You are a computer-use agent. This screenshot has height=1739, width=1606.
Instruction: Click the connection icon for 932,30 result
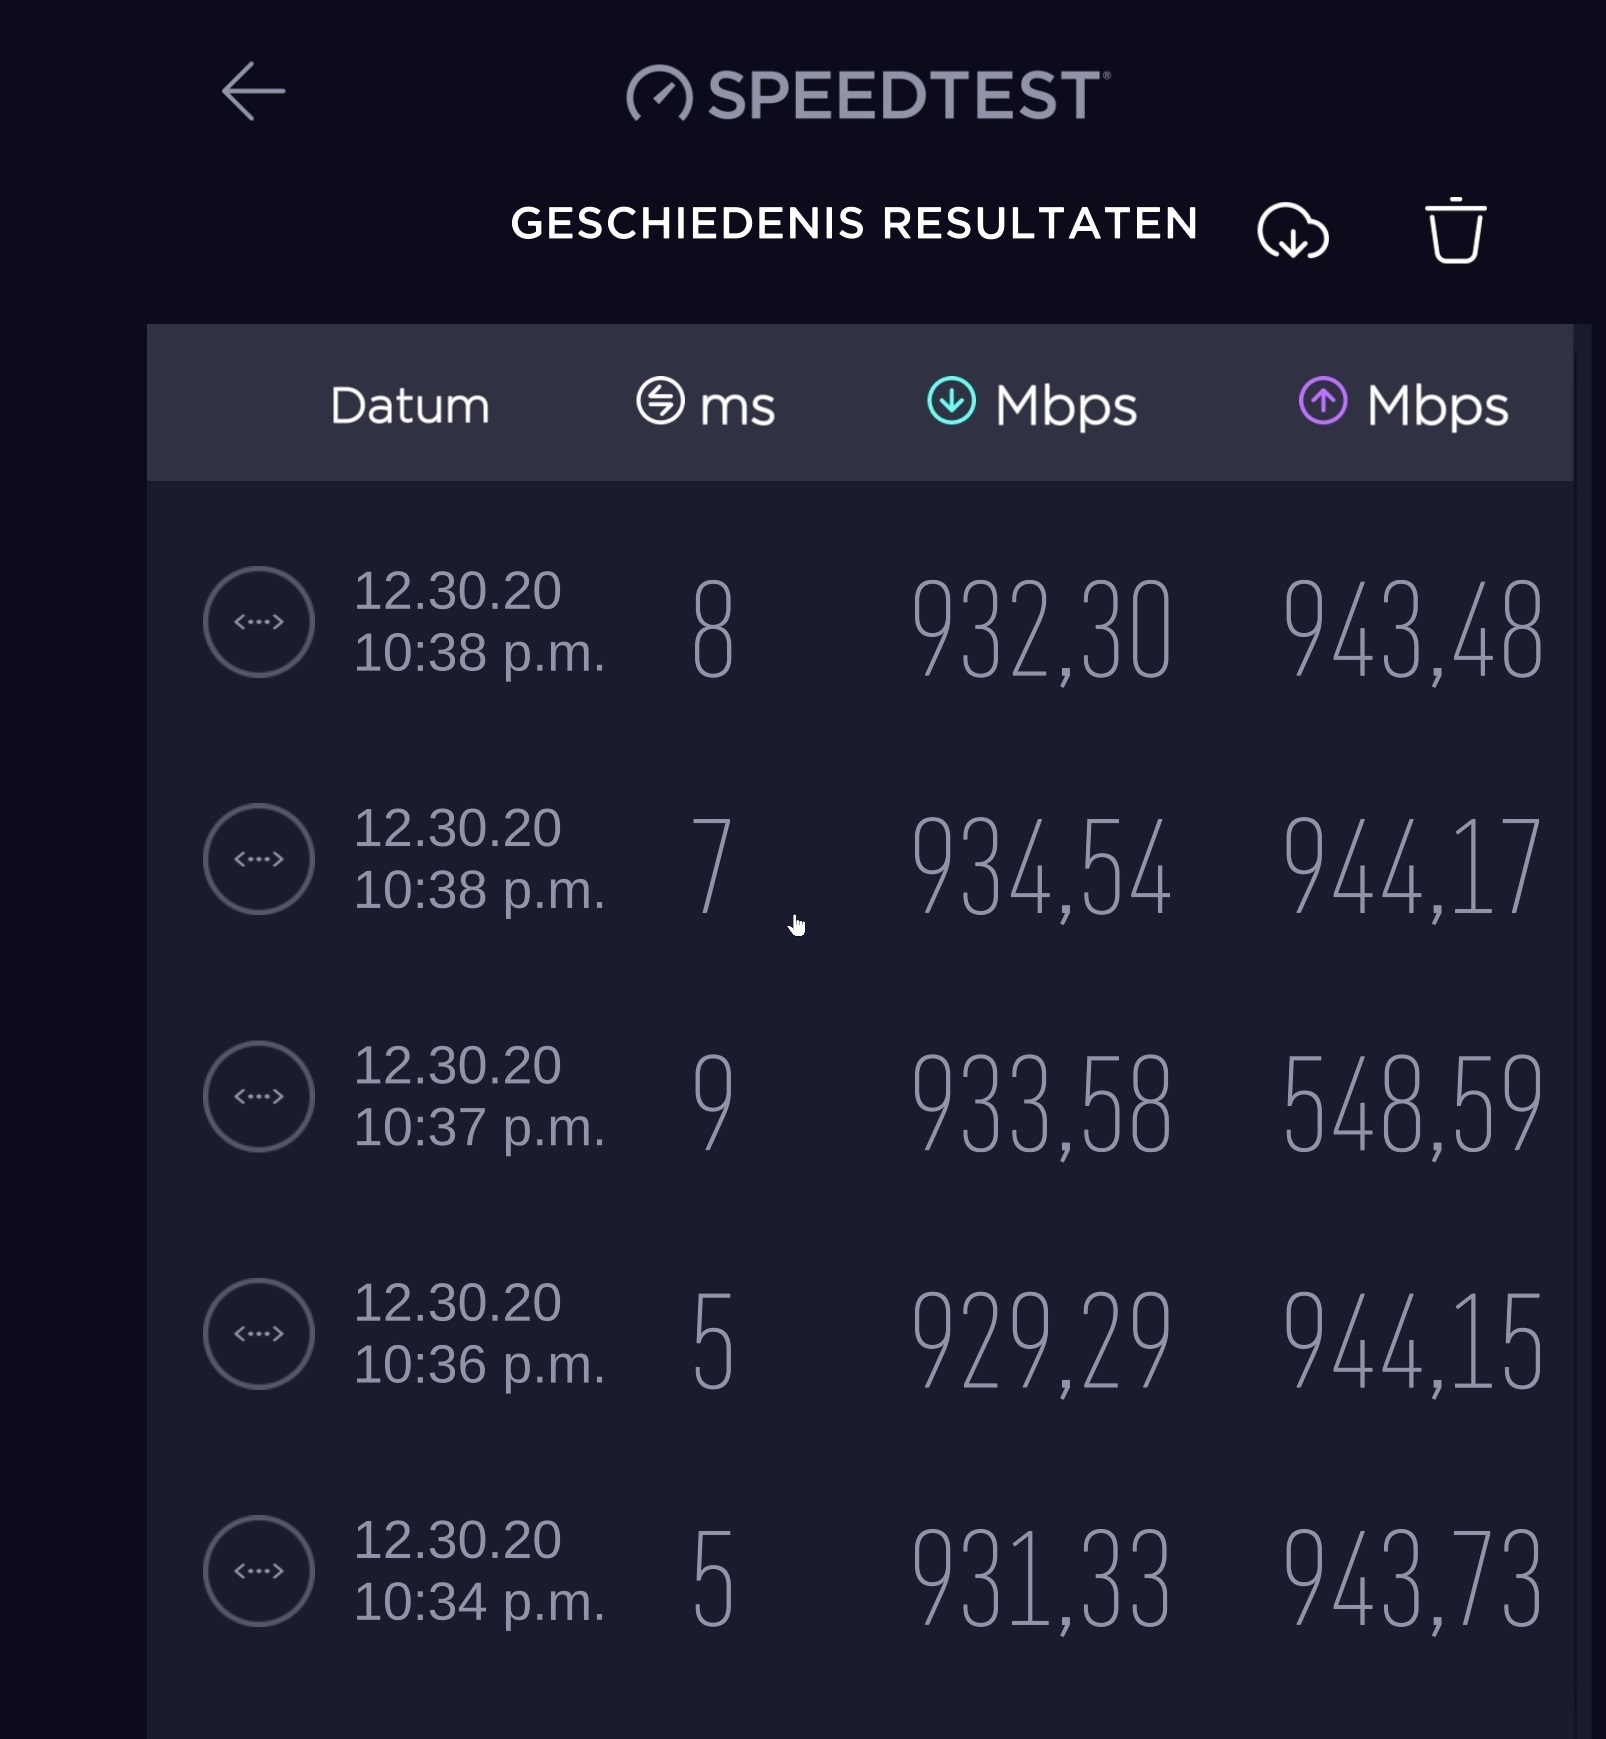click(x=259, y=622)
